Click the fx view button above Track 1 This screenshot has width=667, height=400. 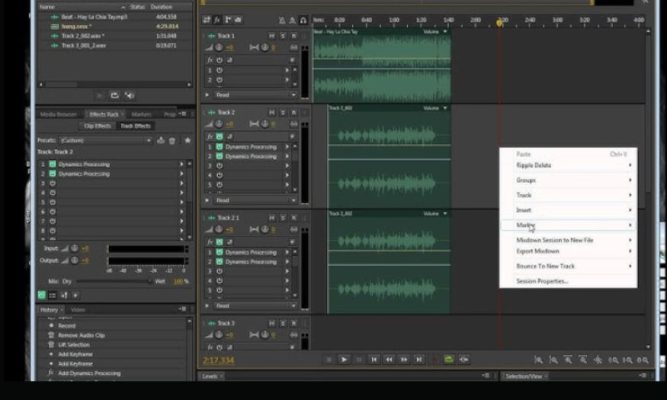coord(217,20)
